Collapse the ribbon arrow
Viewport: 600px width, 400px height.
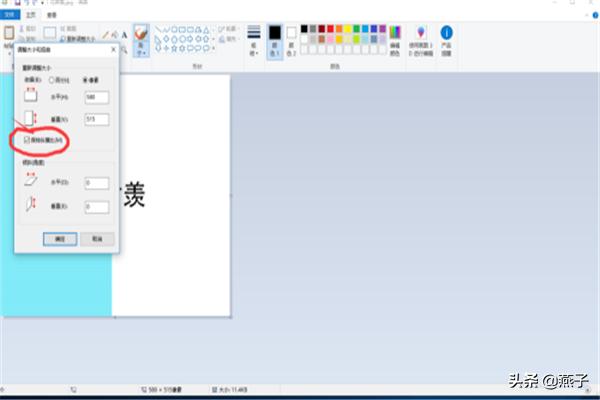point(587,15)
